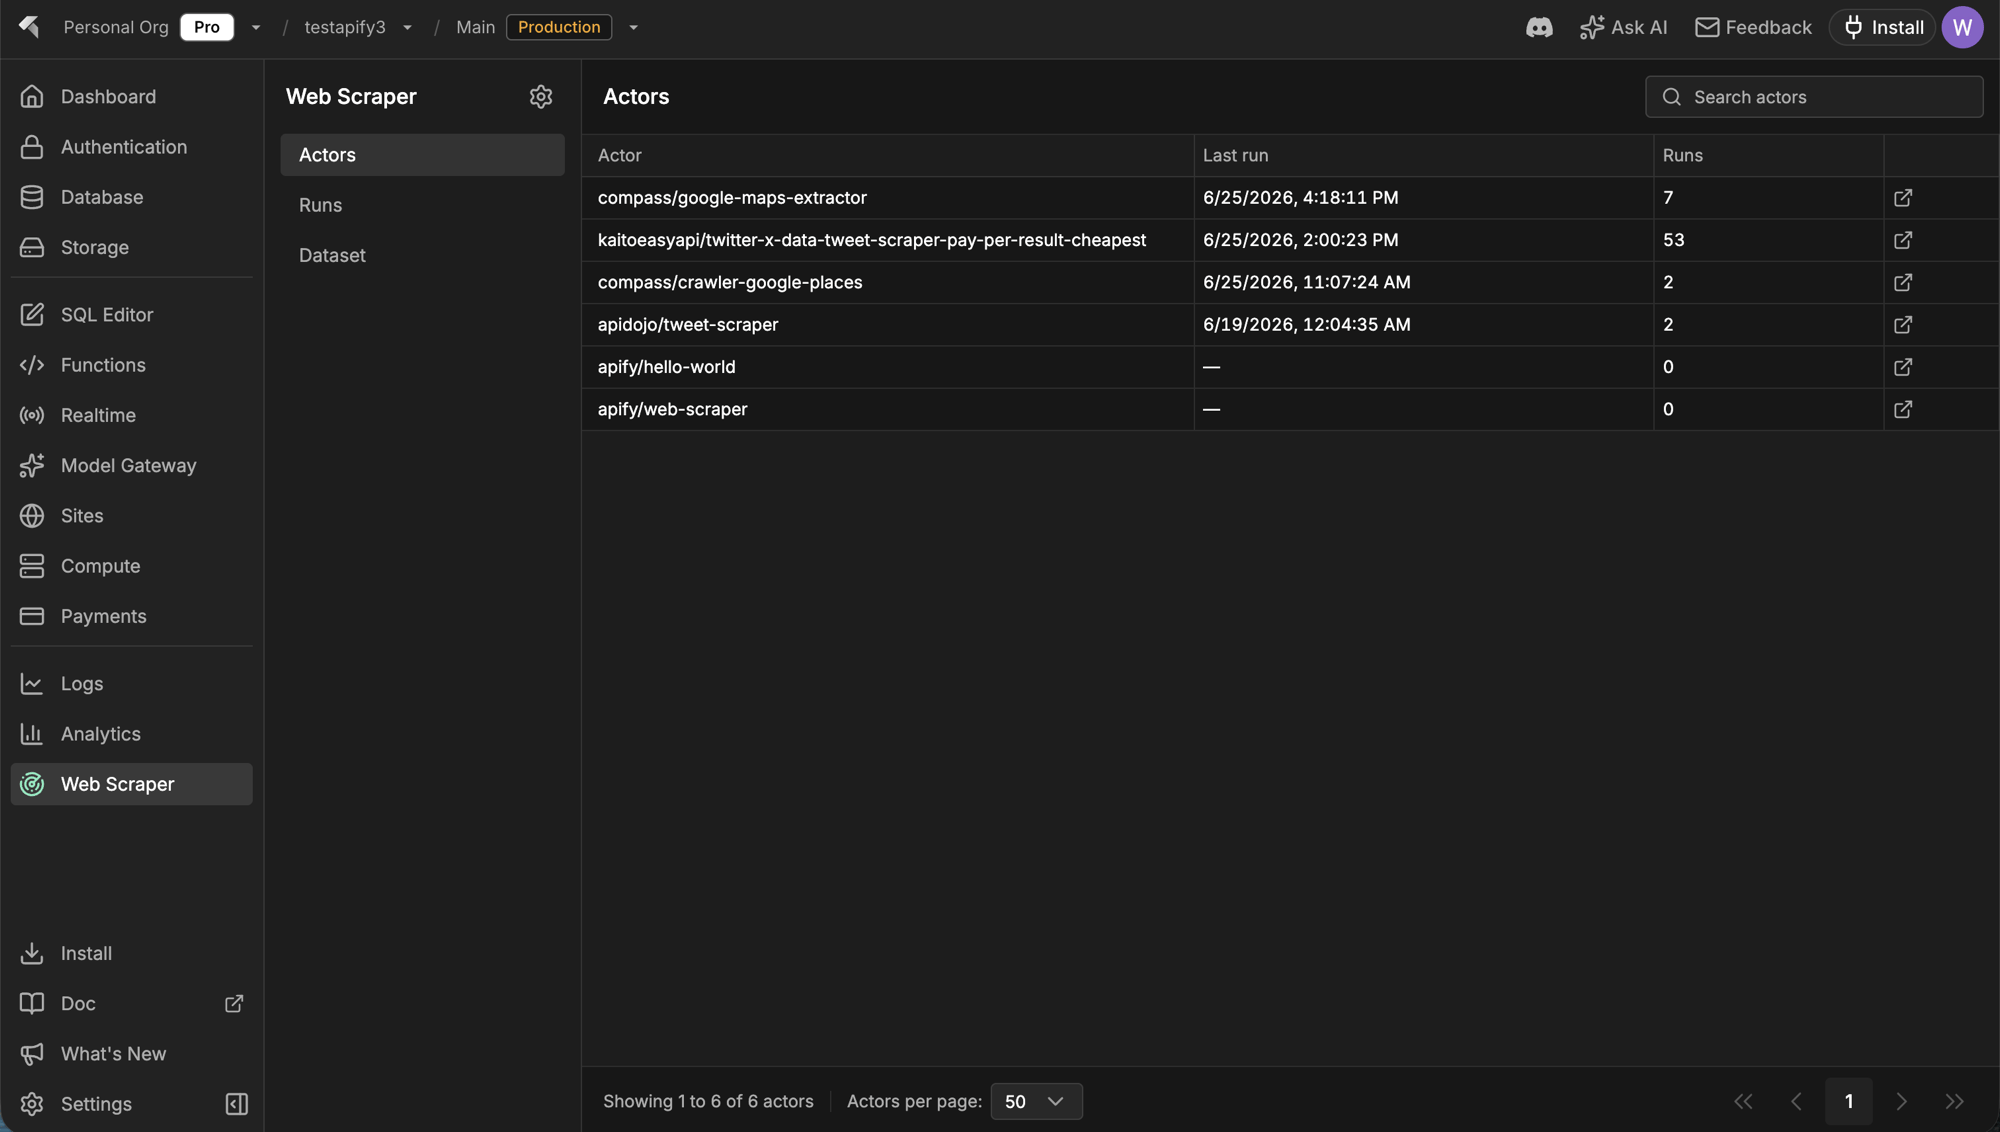Open the Discord icon link

coord(1539,27)
